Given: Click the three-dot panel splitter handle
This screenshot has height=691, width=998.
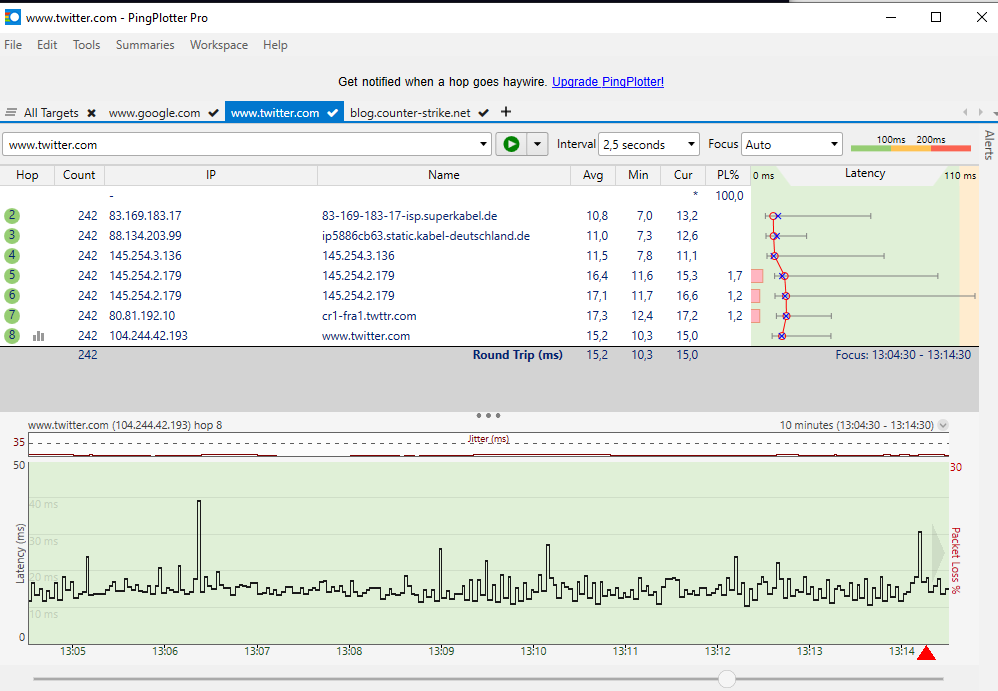Looking at the screenshot, I should tap(488, 415).
